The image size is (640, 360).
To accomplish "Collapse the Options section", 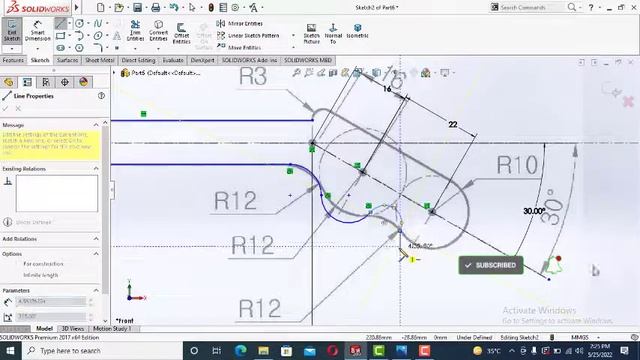I will pyautogui.click(x=96, y=254).
